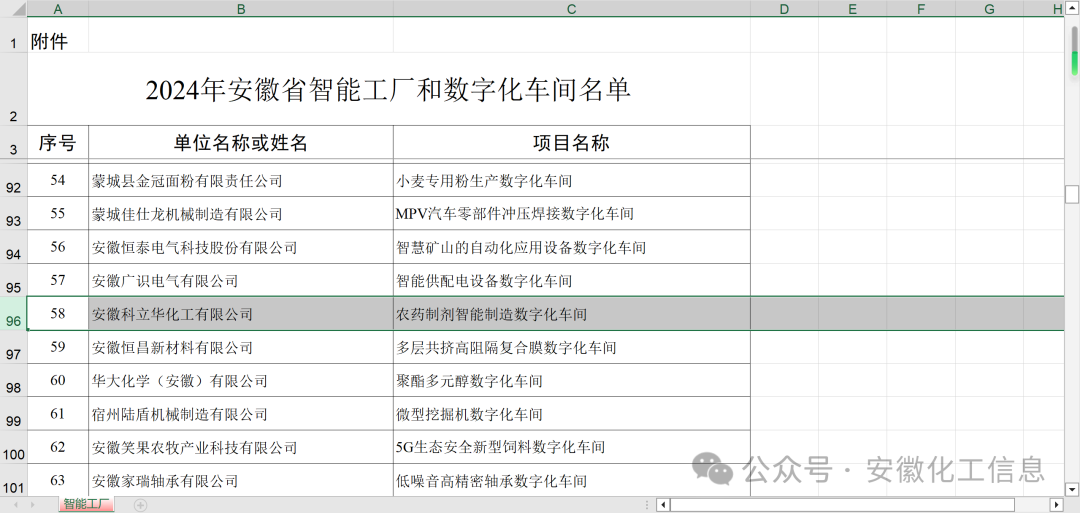Click cell 安徽笑果农牧产业科技有限公司
Viewport: 1080px width, 513px height.
[241, 447]
